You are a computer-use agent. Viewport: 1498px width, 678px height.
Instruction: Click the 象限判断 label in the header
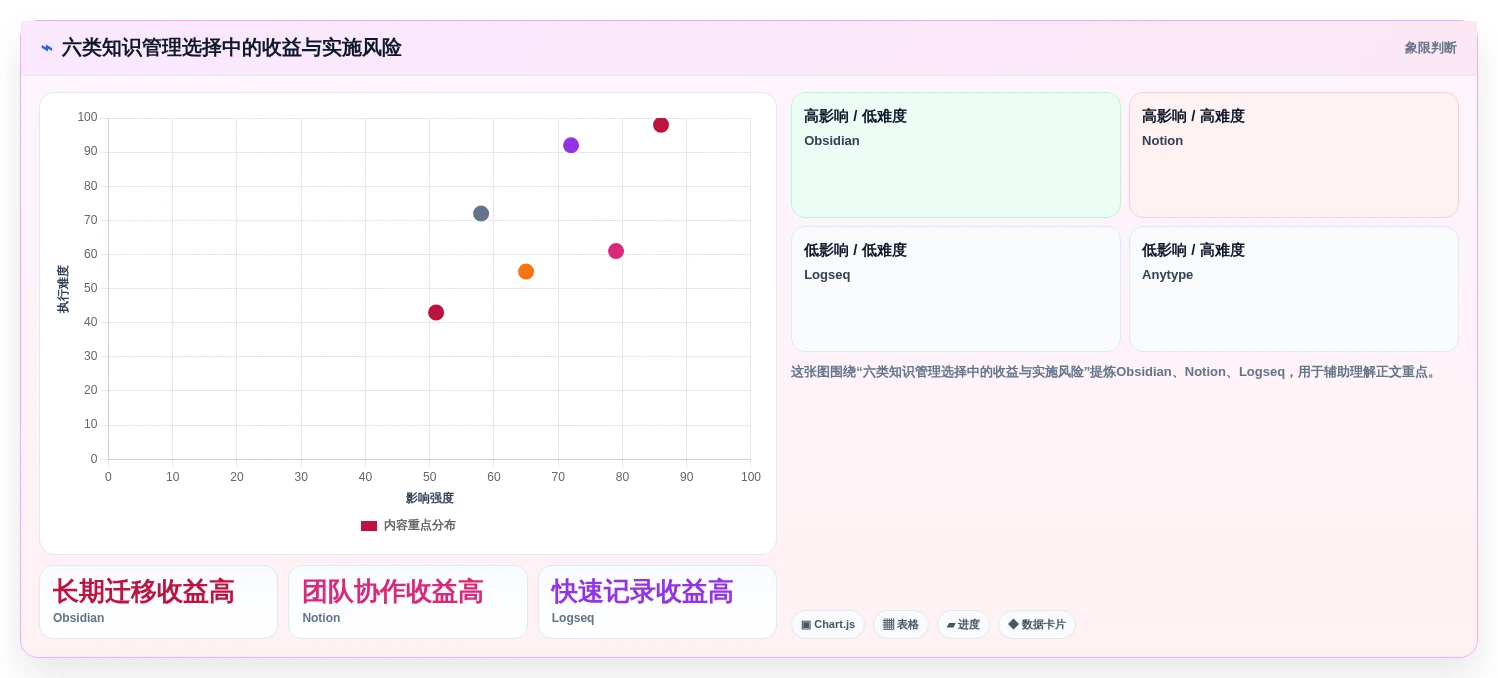coord(1430,48)
